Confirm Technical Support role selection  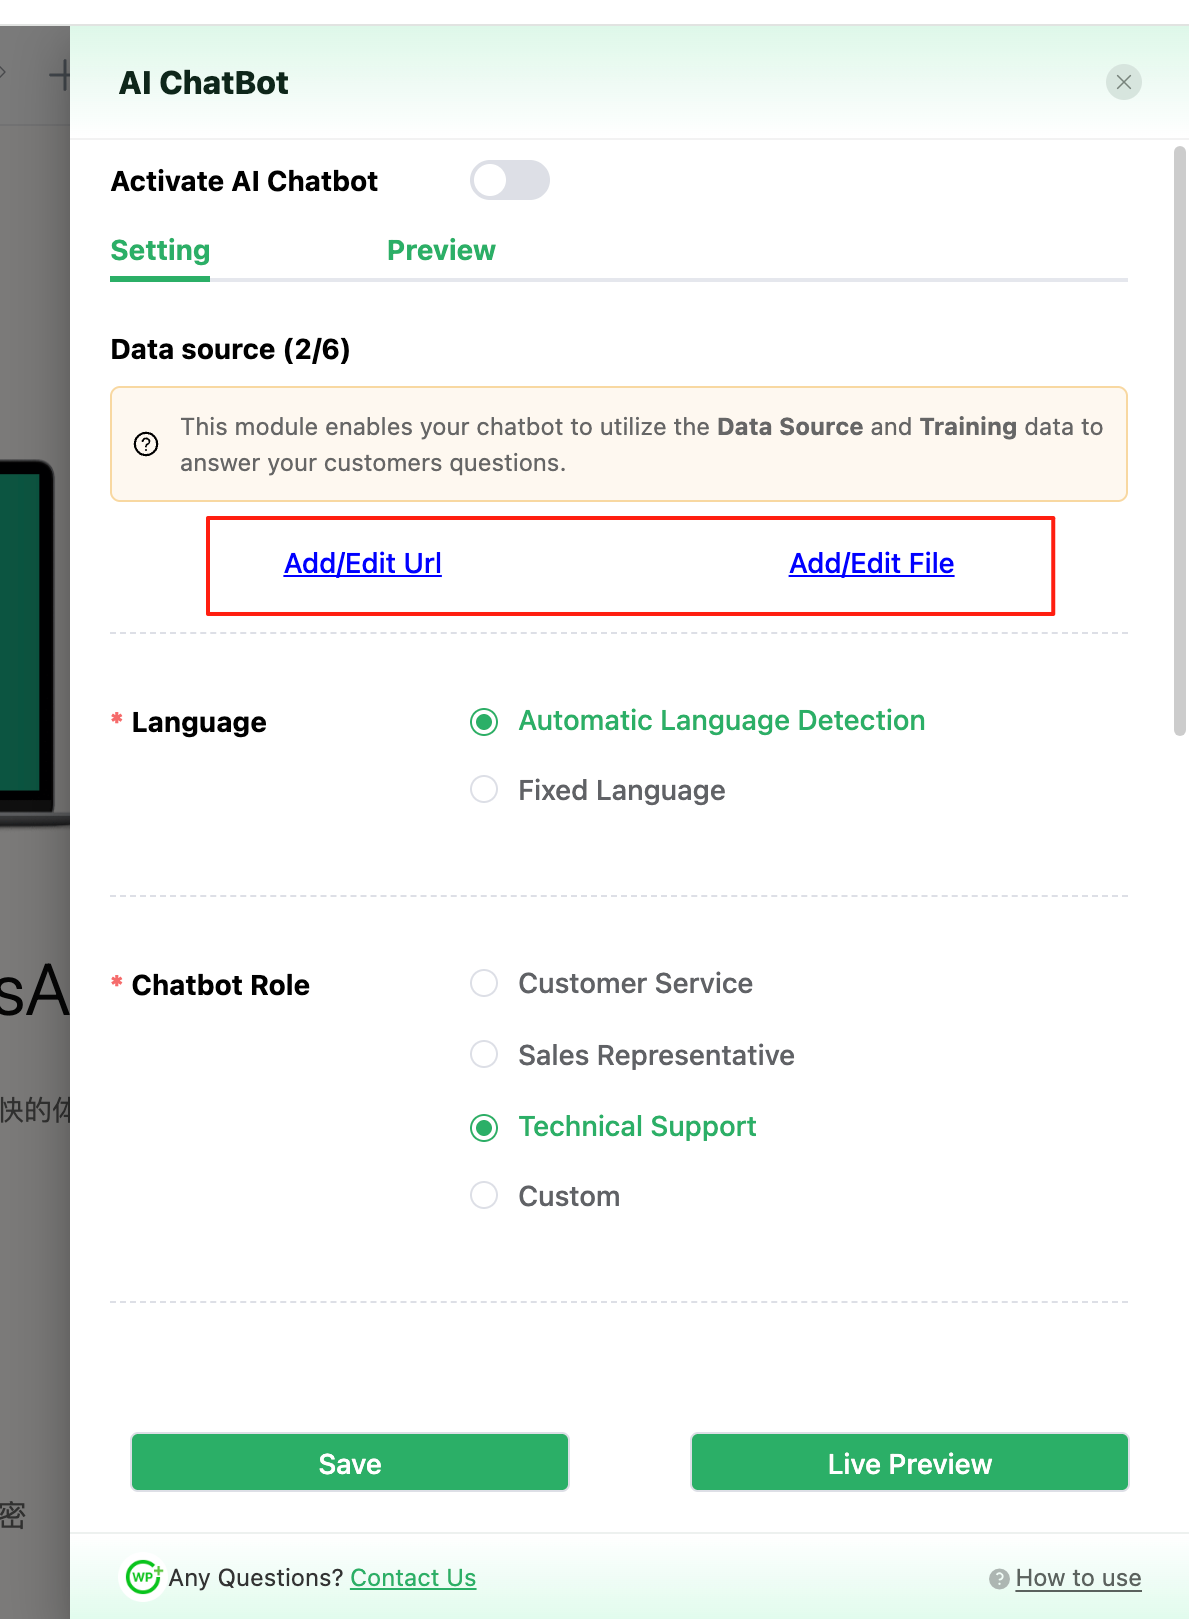(484, 1127)
